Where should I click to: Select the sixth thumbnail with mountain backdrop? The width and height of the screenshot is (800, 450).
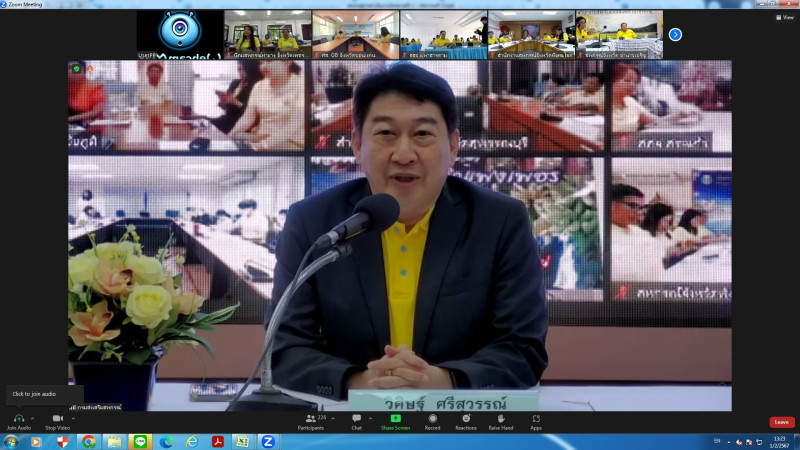click(x=619, y=34)
